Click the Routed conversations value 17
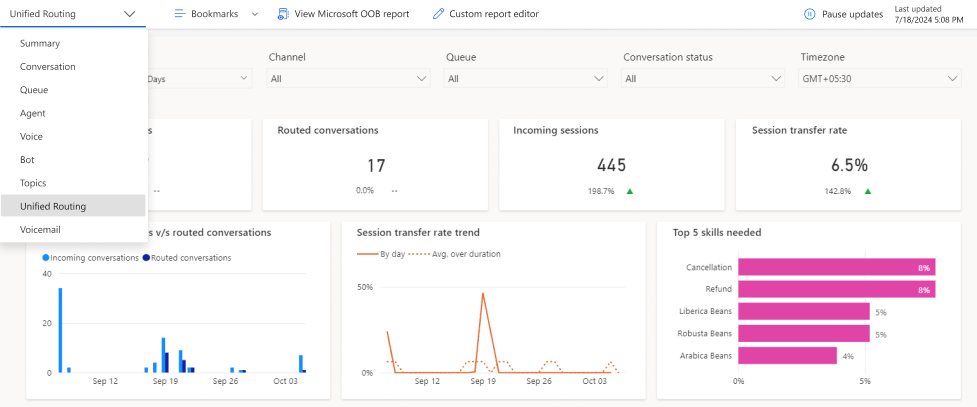Viewport: 977px width, 407px height. point(376,166)
